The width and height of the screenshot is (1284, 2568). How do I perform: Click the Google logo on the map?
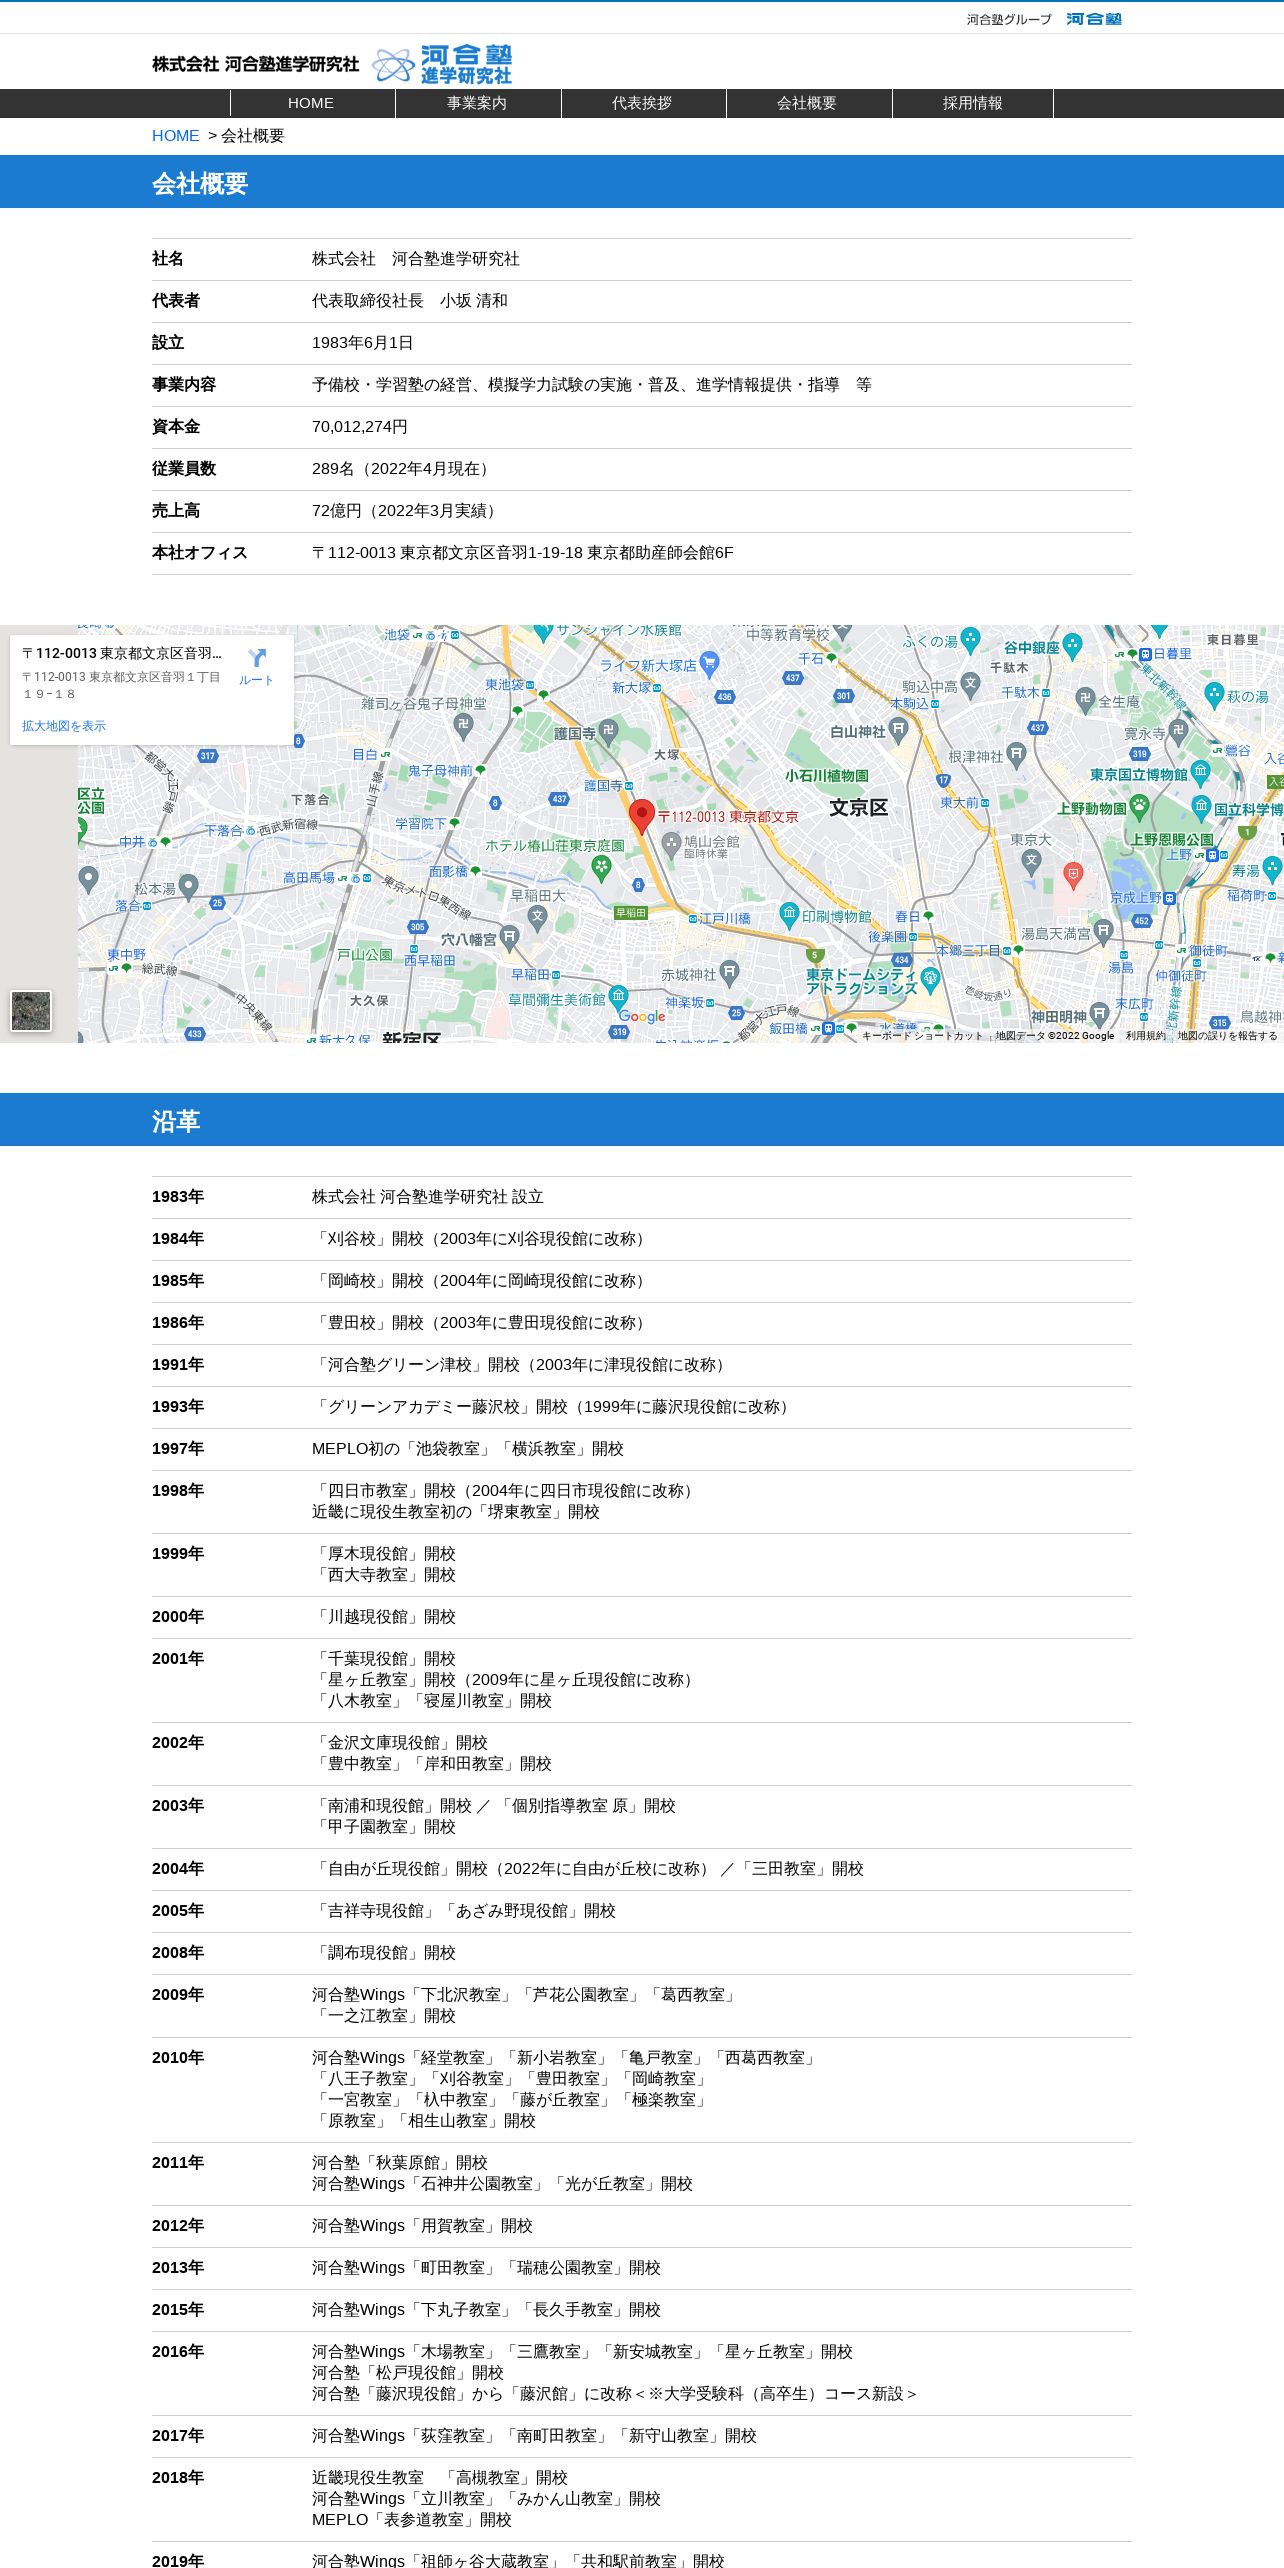pyautogui.click(x=641, y=1016)
